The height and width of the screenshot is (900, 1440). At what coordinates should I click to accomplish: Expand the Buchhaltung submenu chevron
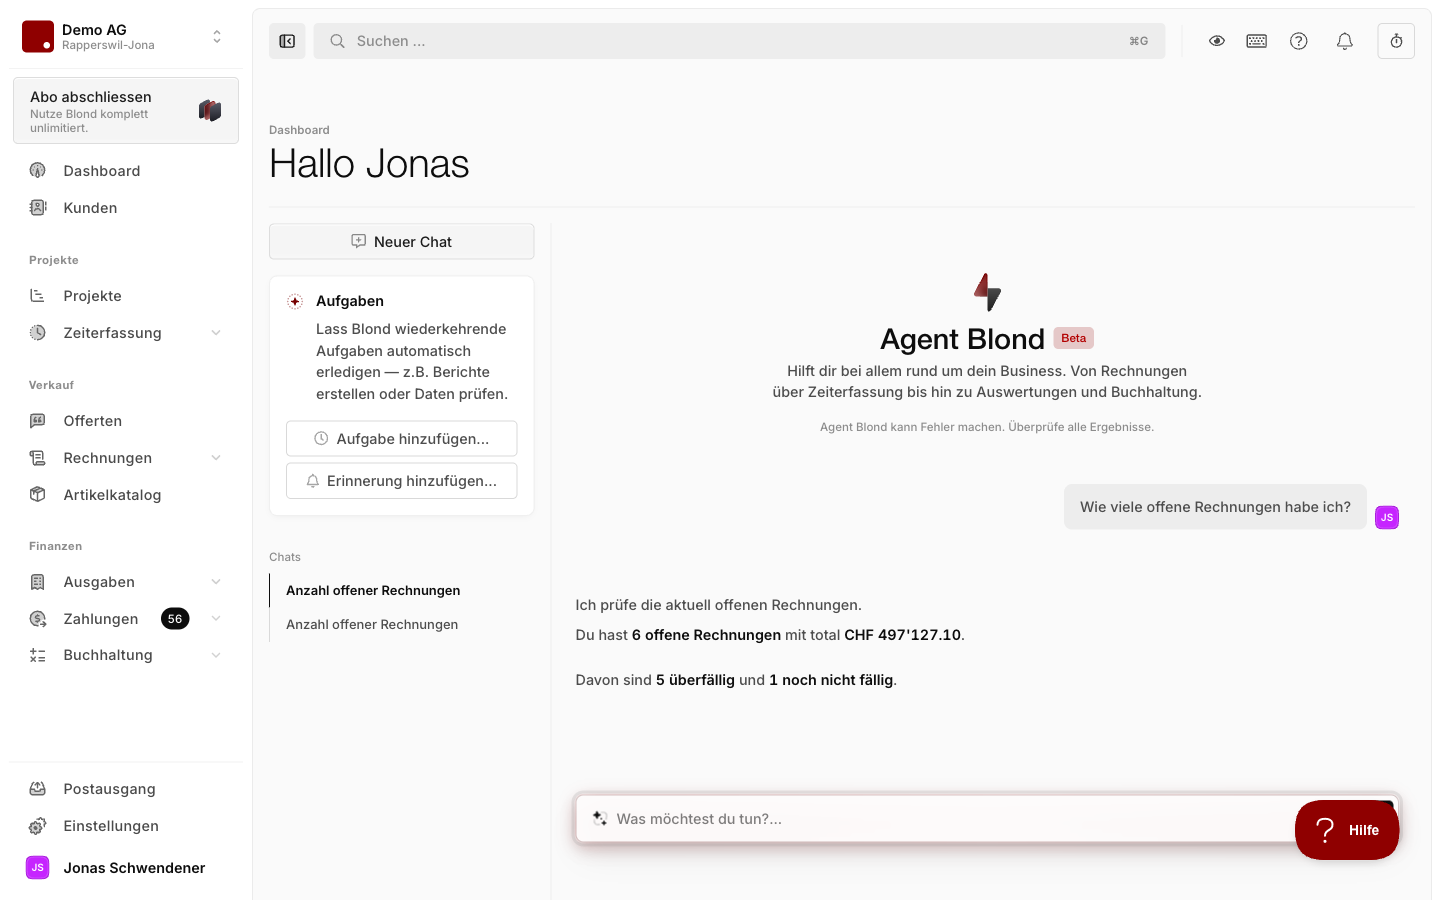click(x=216, y=655)
